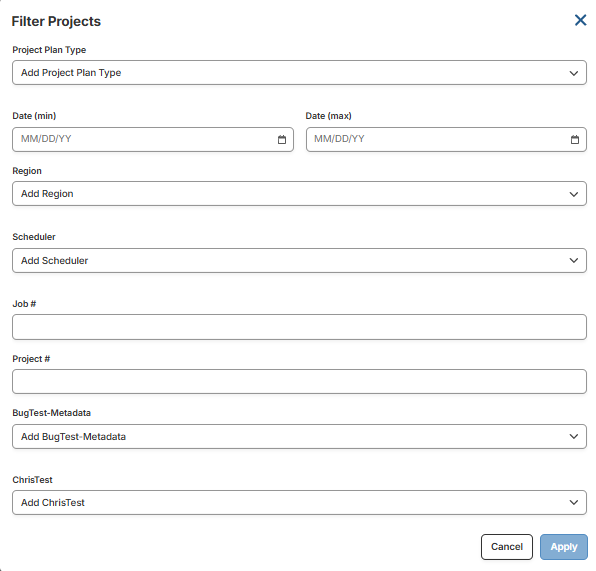Open the Date (min) calendar picker icon

click(x=282, y=140)
